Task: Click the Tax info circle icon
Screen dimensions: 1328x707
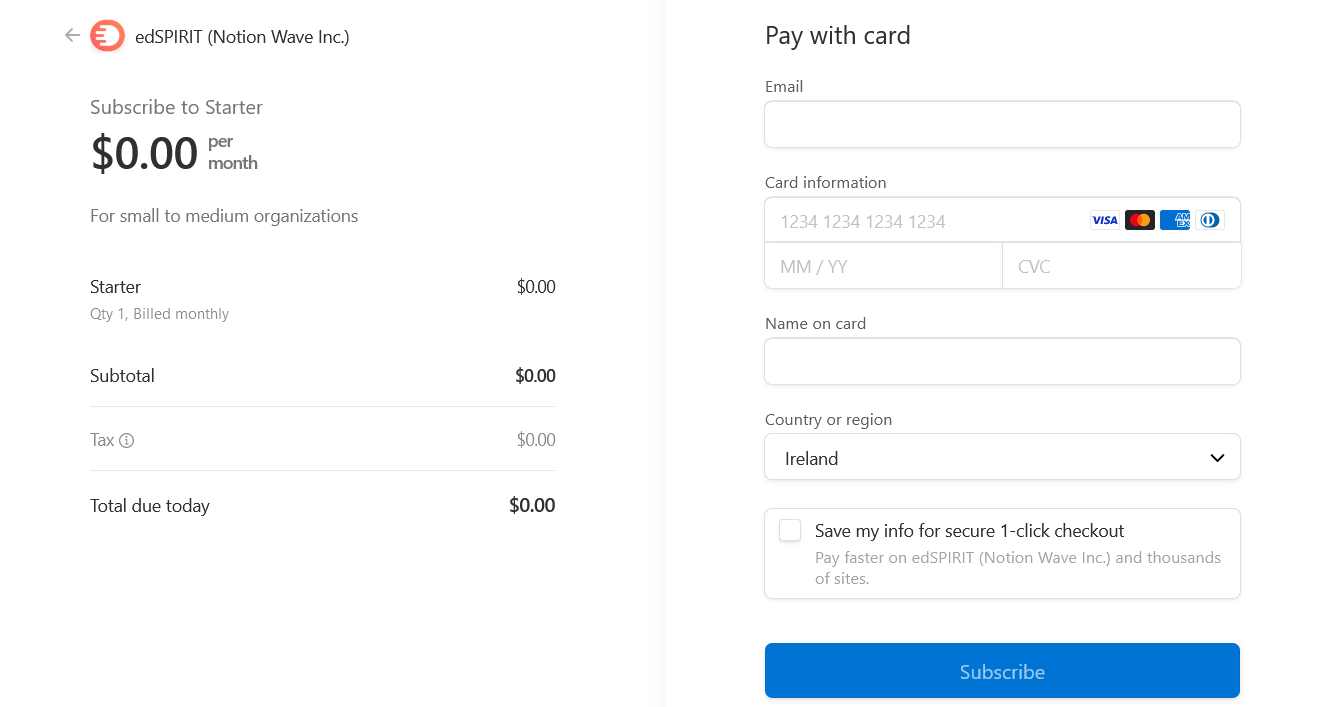Action: pyautogui.click(x=127, y=440)
